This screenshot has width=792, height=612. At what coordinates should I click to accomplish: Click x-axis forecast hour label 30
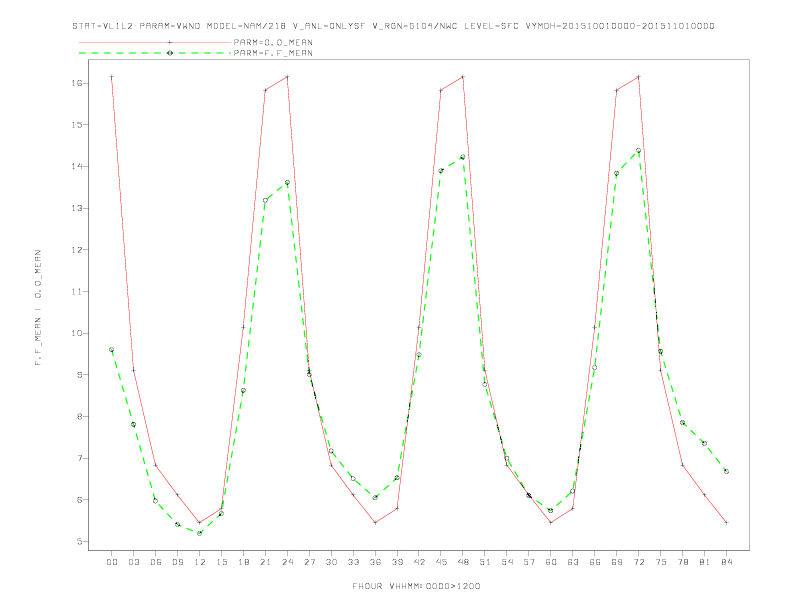coord(331,562)
